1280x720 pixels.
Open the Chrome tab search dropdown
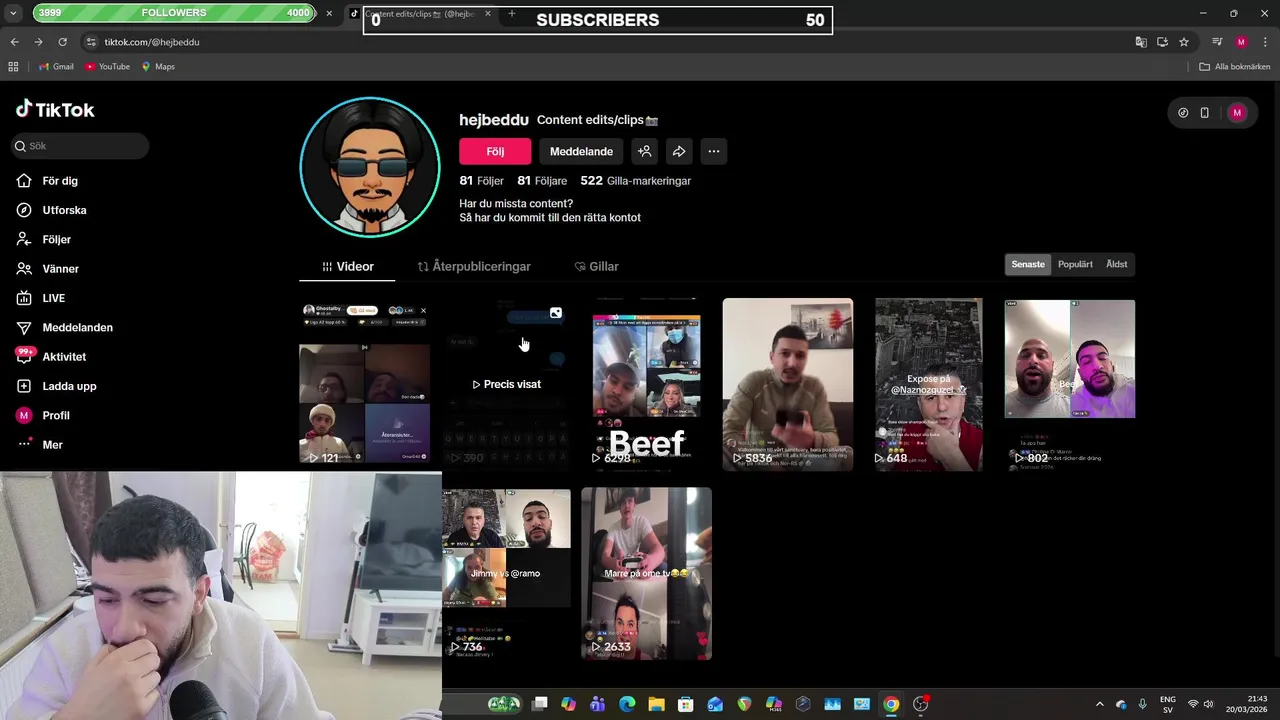(x=13, y=13)
